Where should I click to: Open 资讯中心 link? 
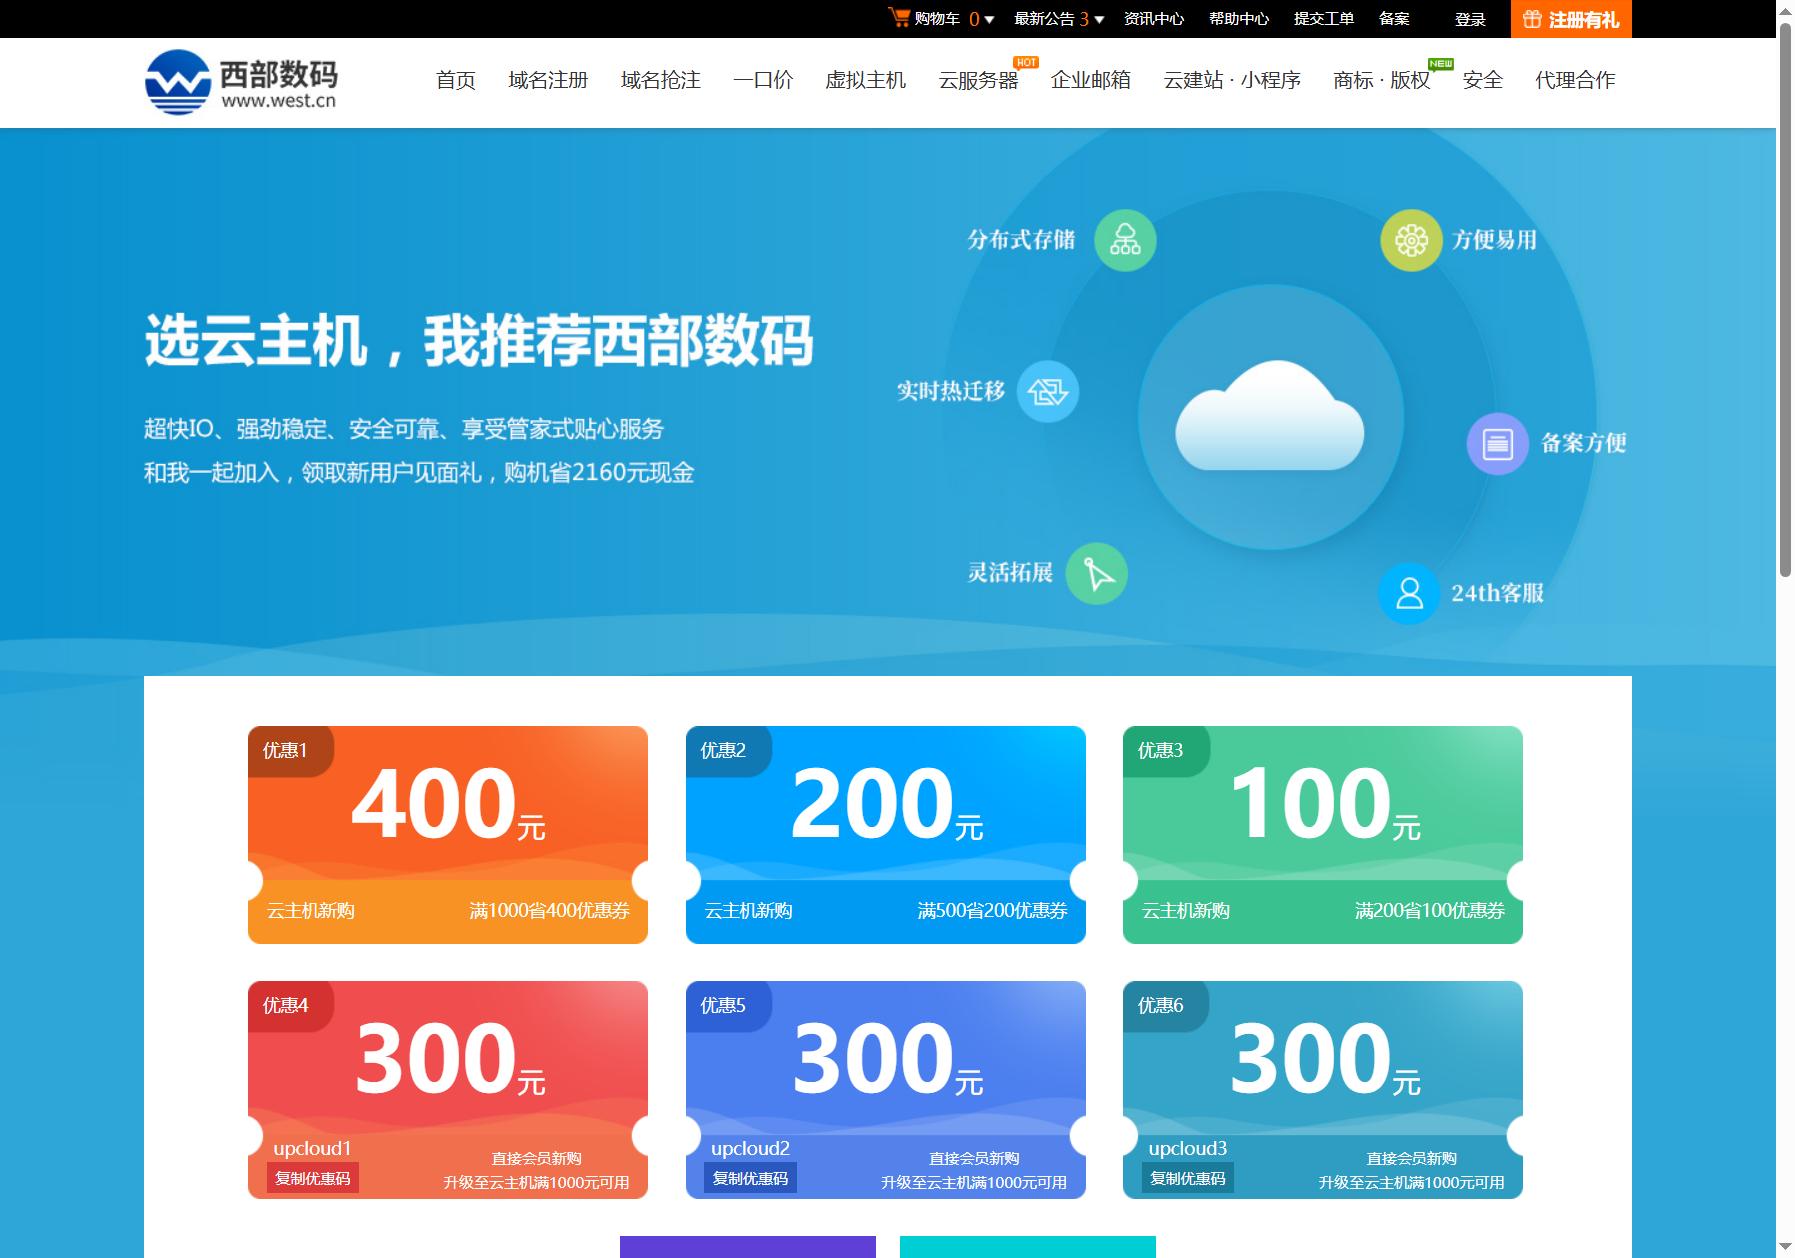click(x=1154, y=19)
